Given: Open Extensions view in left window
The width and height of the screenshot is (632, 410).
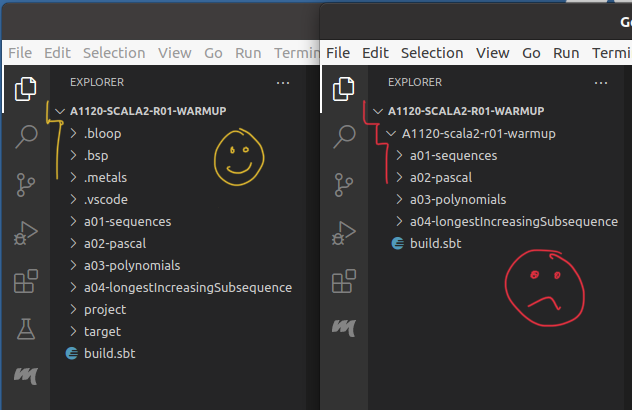Looking at the screenshot, I should click(25, 283).
